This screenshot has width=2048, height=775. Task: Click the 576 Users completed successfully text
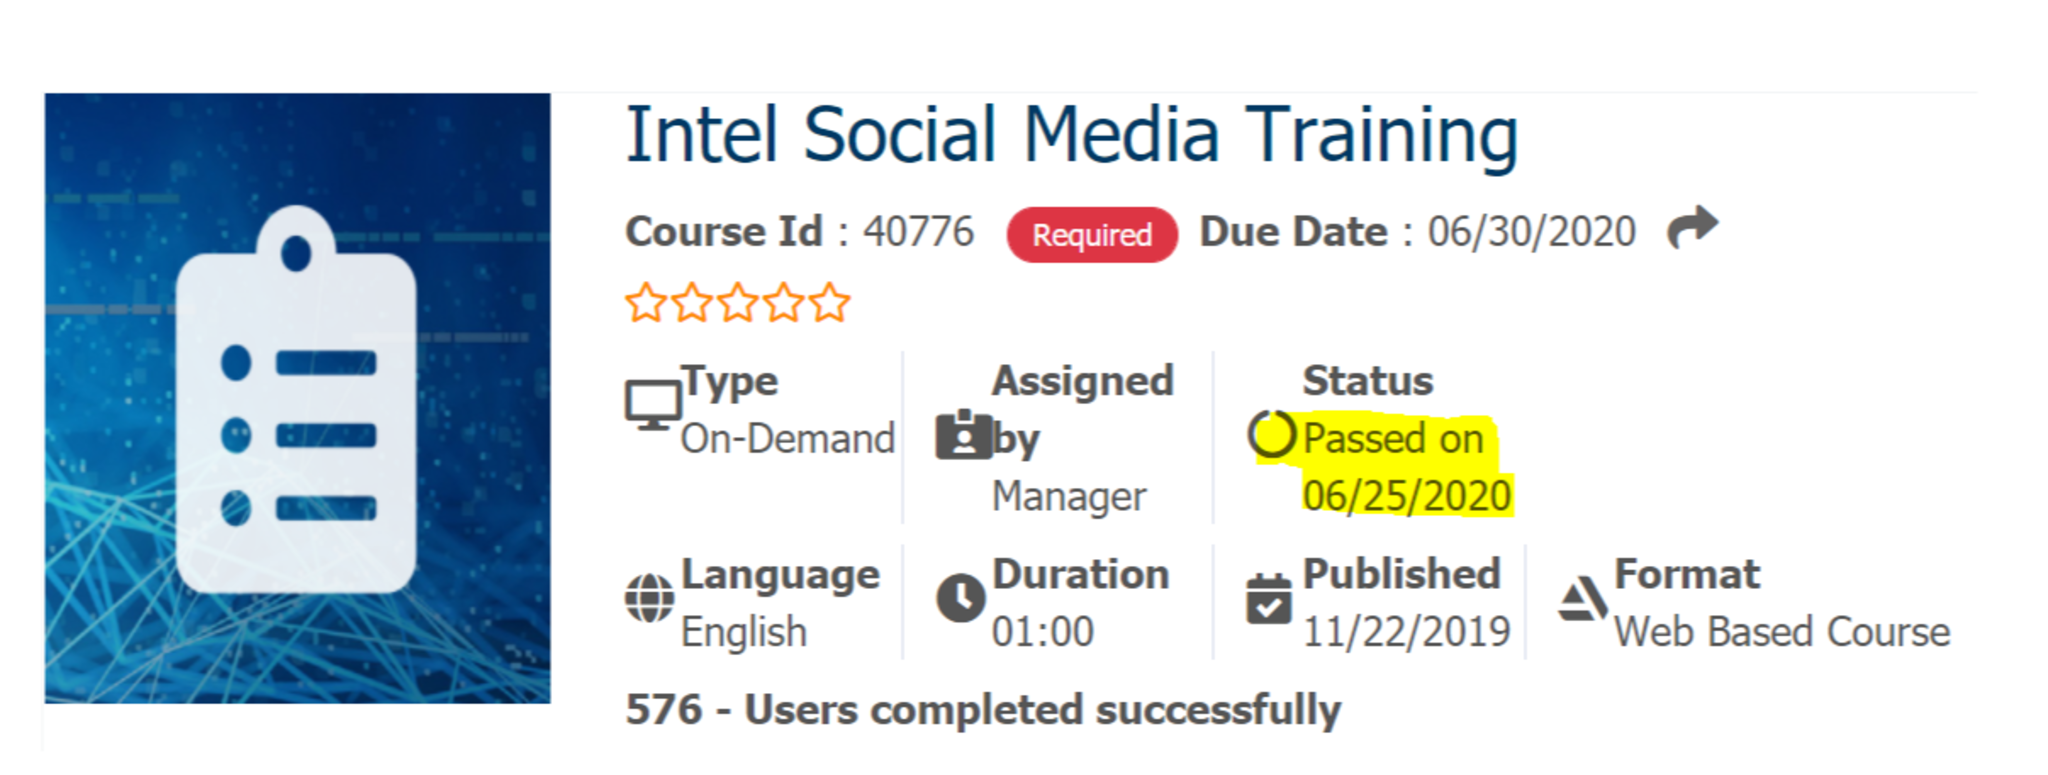pos(983,710)
